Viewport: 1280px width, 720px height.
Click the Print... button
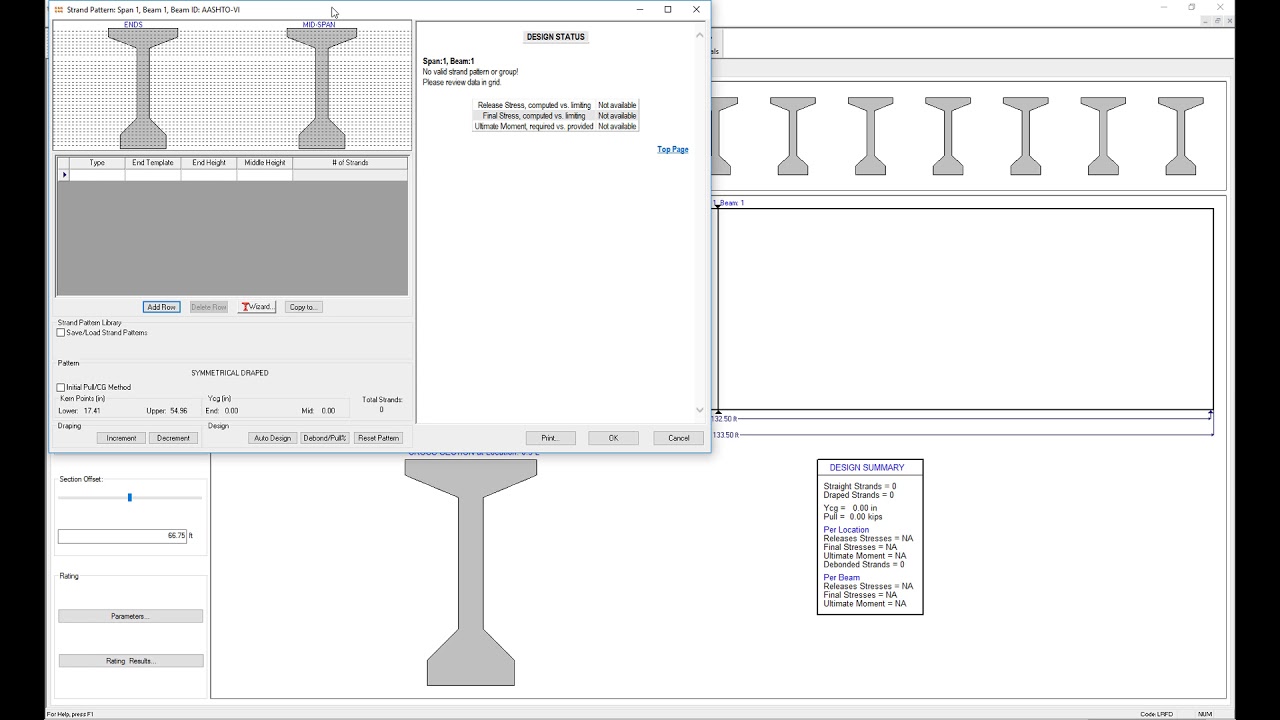(551, 438)
